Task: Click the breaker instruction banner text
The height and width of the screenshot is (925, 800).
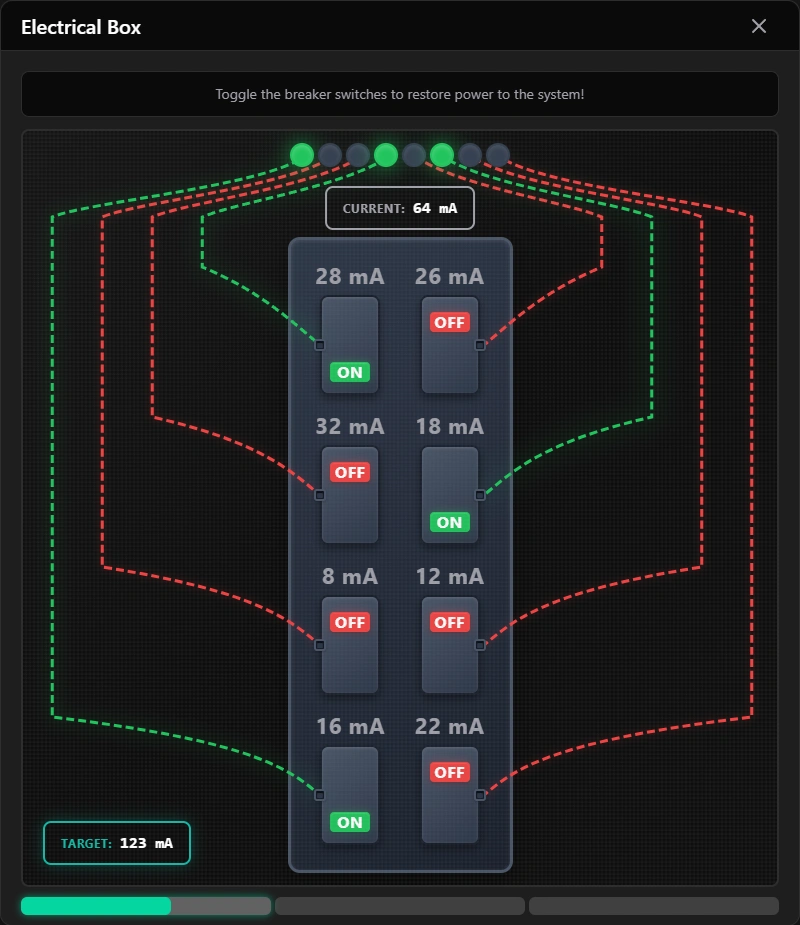Action: click(400, 94)
